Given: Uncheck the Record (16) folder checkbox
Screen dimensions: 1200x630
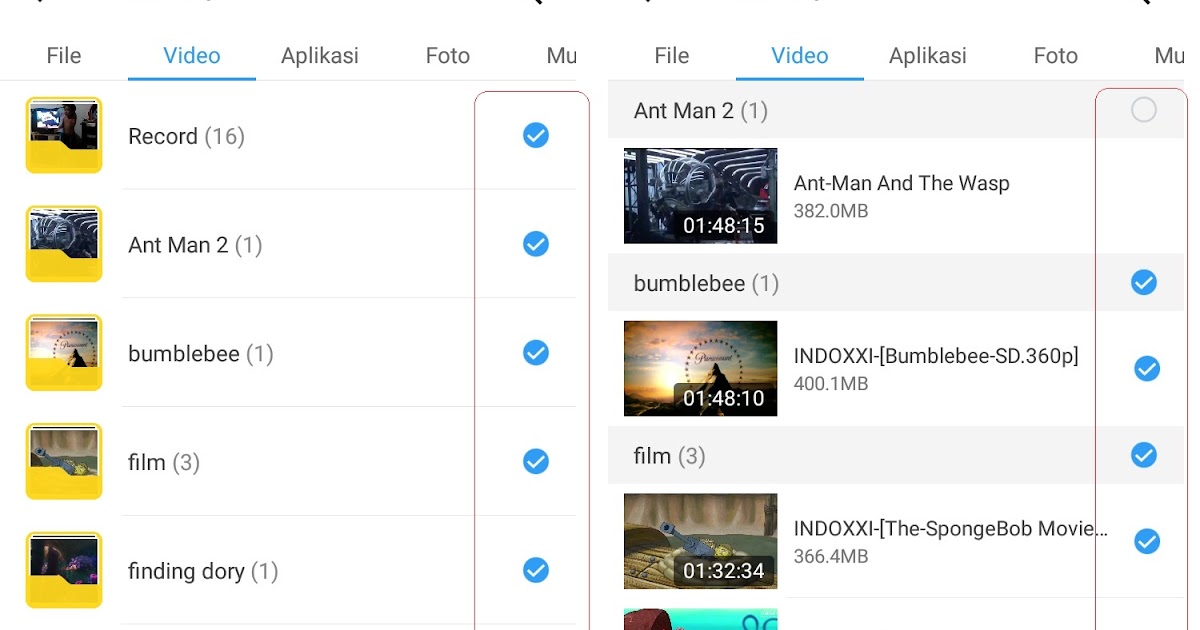Looking at the screenshot, I should [536, 135].
